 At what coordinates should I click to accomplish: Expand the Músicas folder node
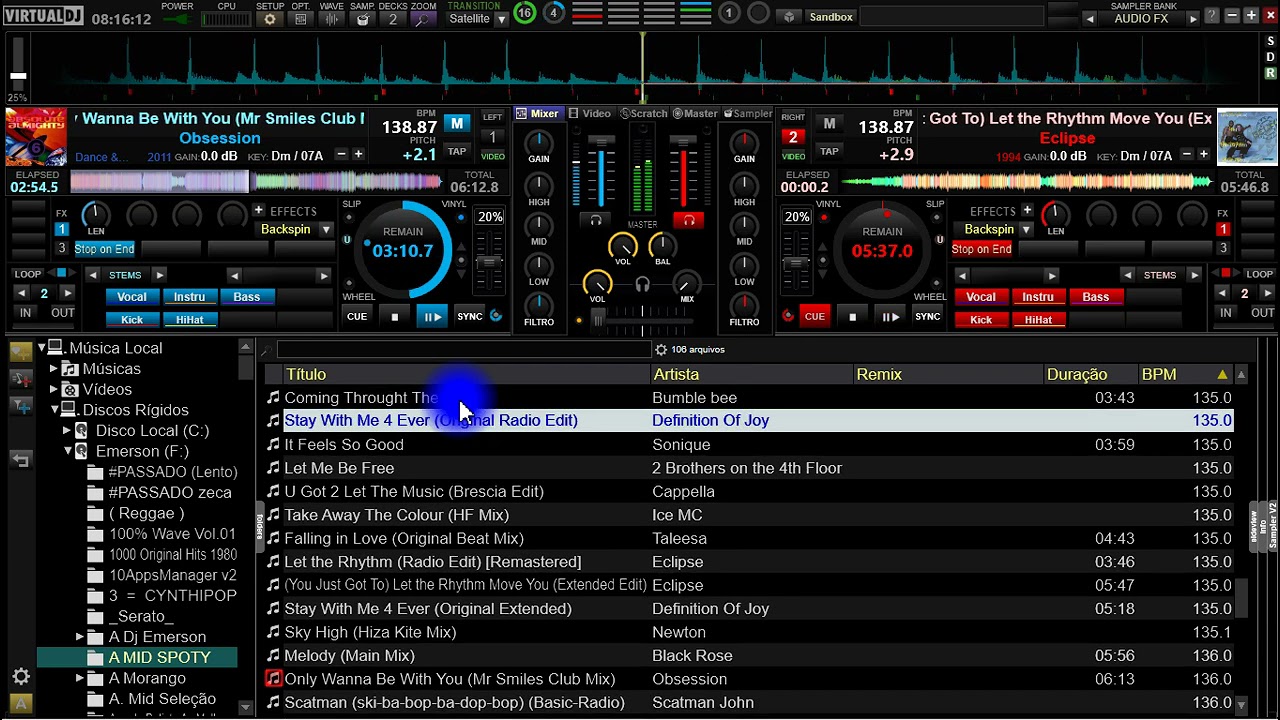[54, 369]
